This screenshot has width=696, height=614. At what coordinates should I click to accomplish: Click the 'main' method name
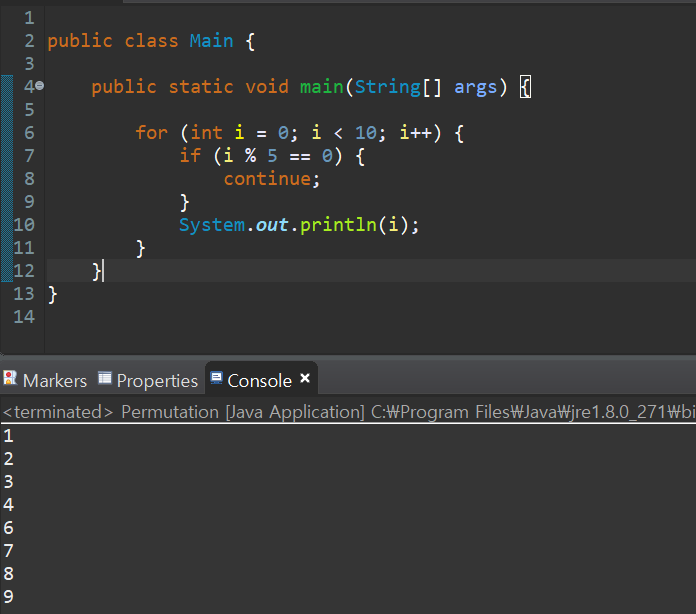coord(322,87)
